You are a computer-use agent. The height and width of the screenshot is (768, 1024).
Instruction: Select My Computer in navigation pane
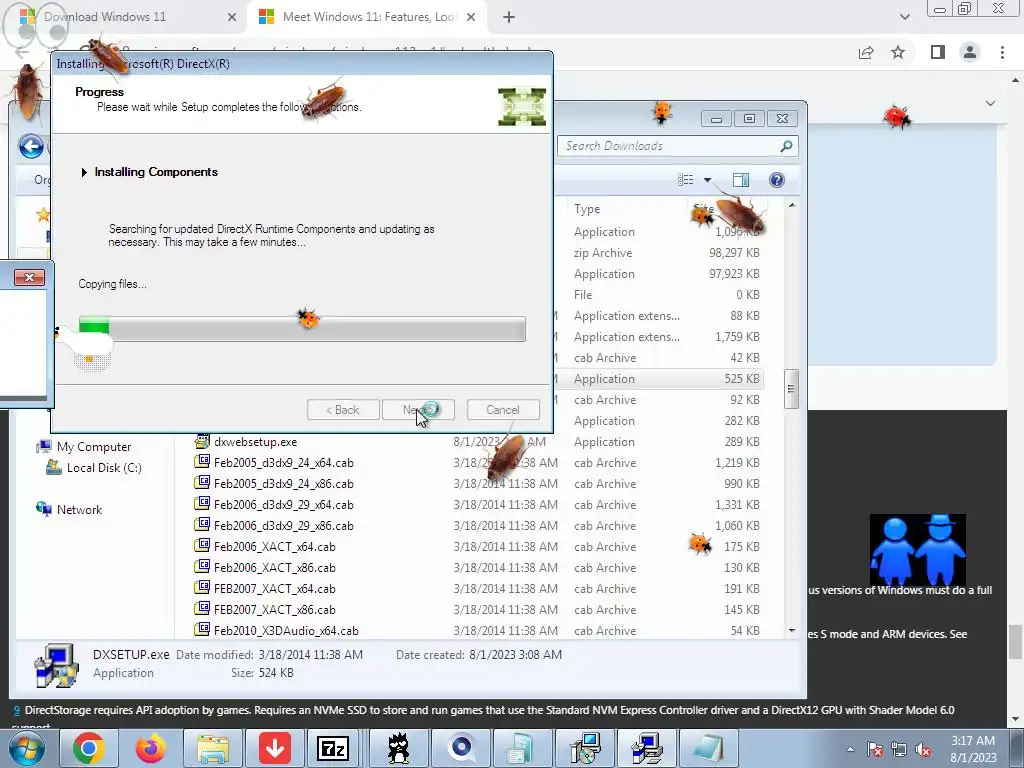94,447
